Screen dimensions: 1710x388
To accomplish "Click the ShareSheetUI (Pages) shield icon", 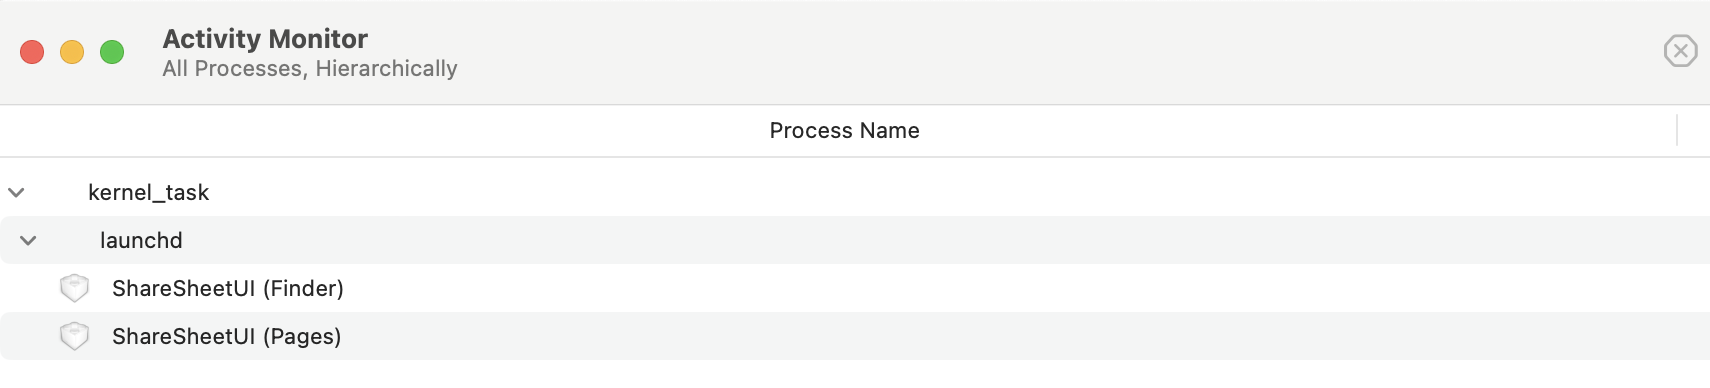I will [x=75, y=336].
